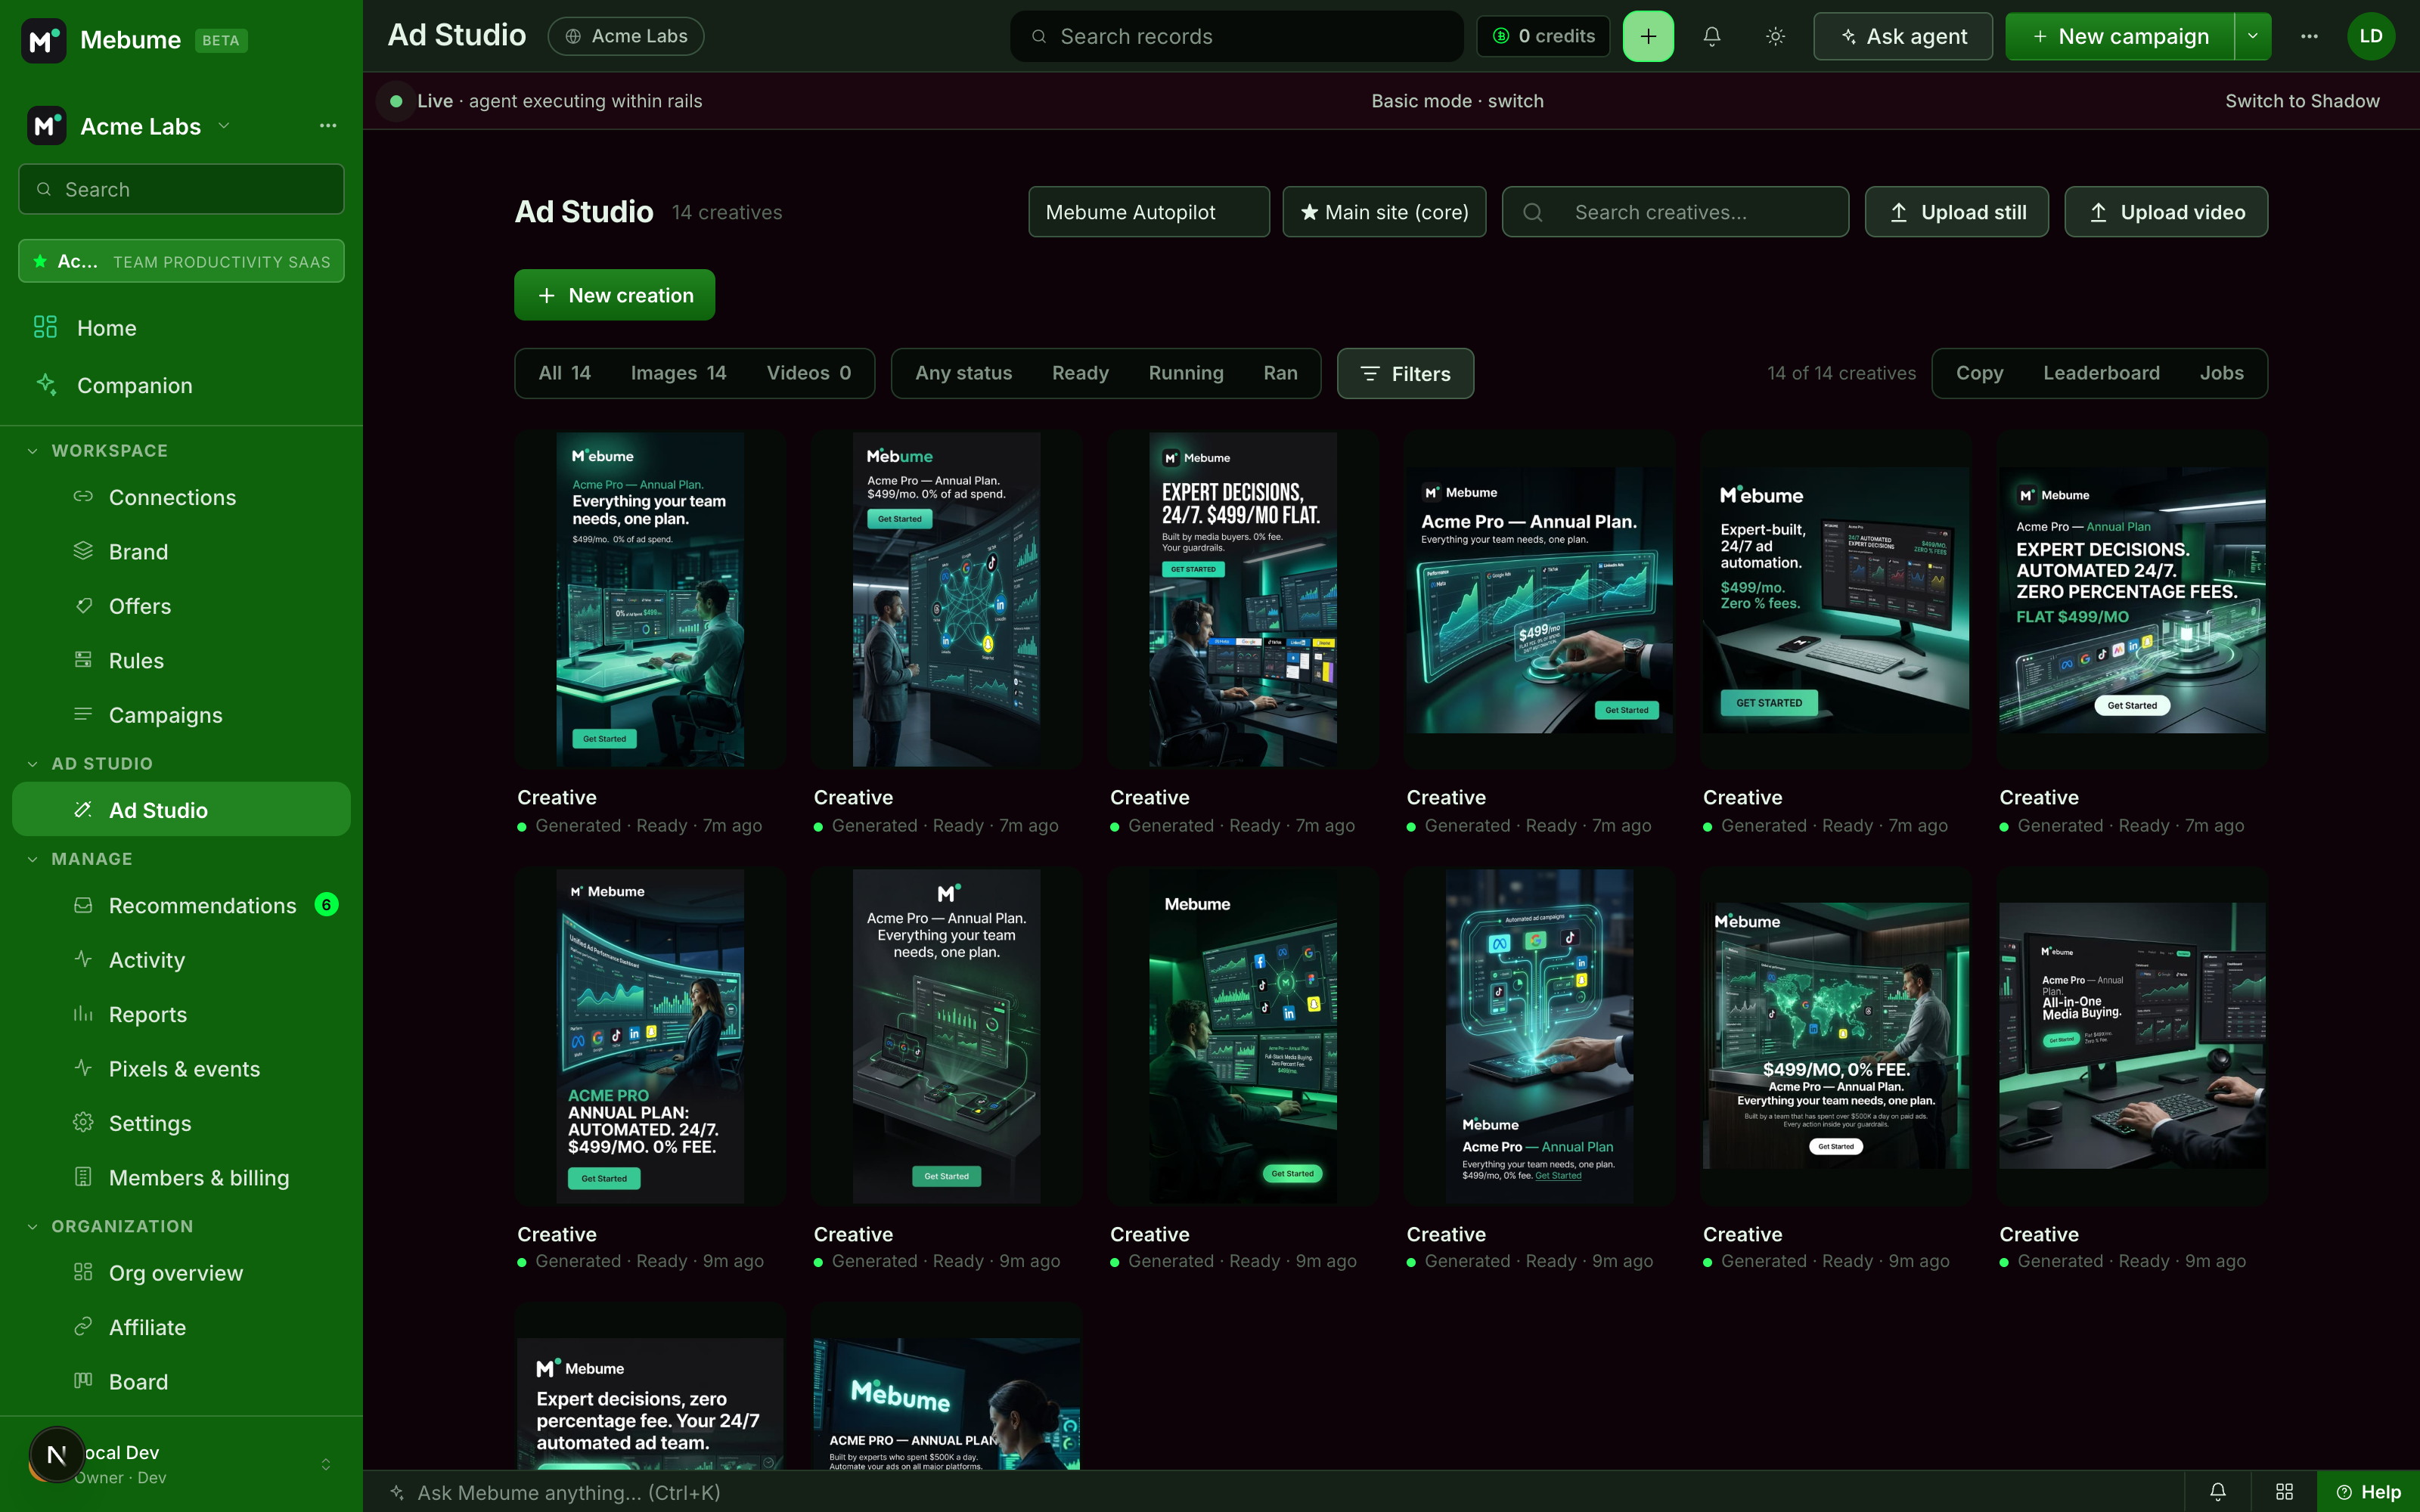
Task: Filter creatives by Running status
Action: coord(1186,373)
